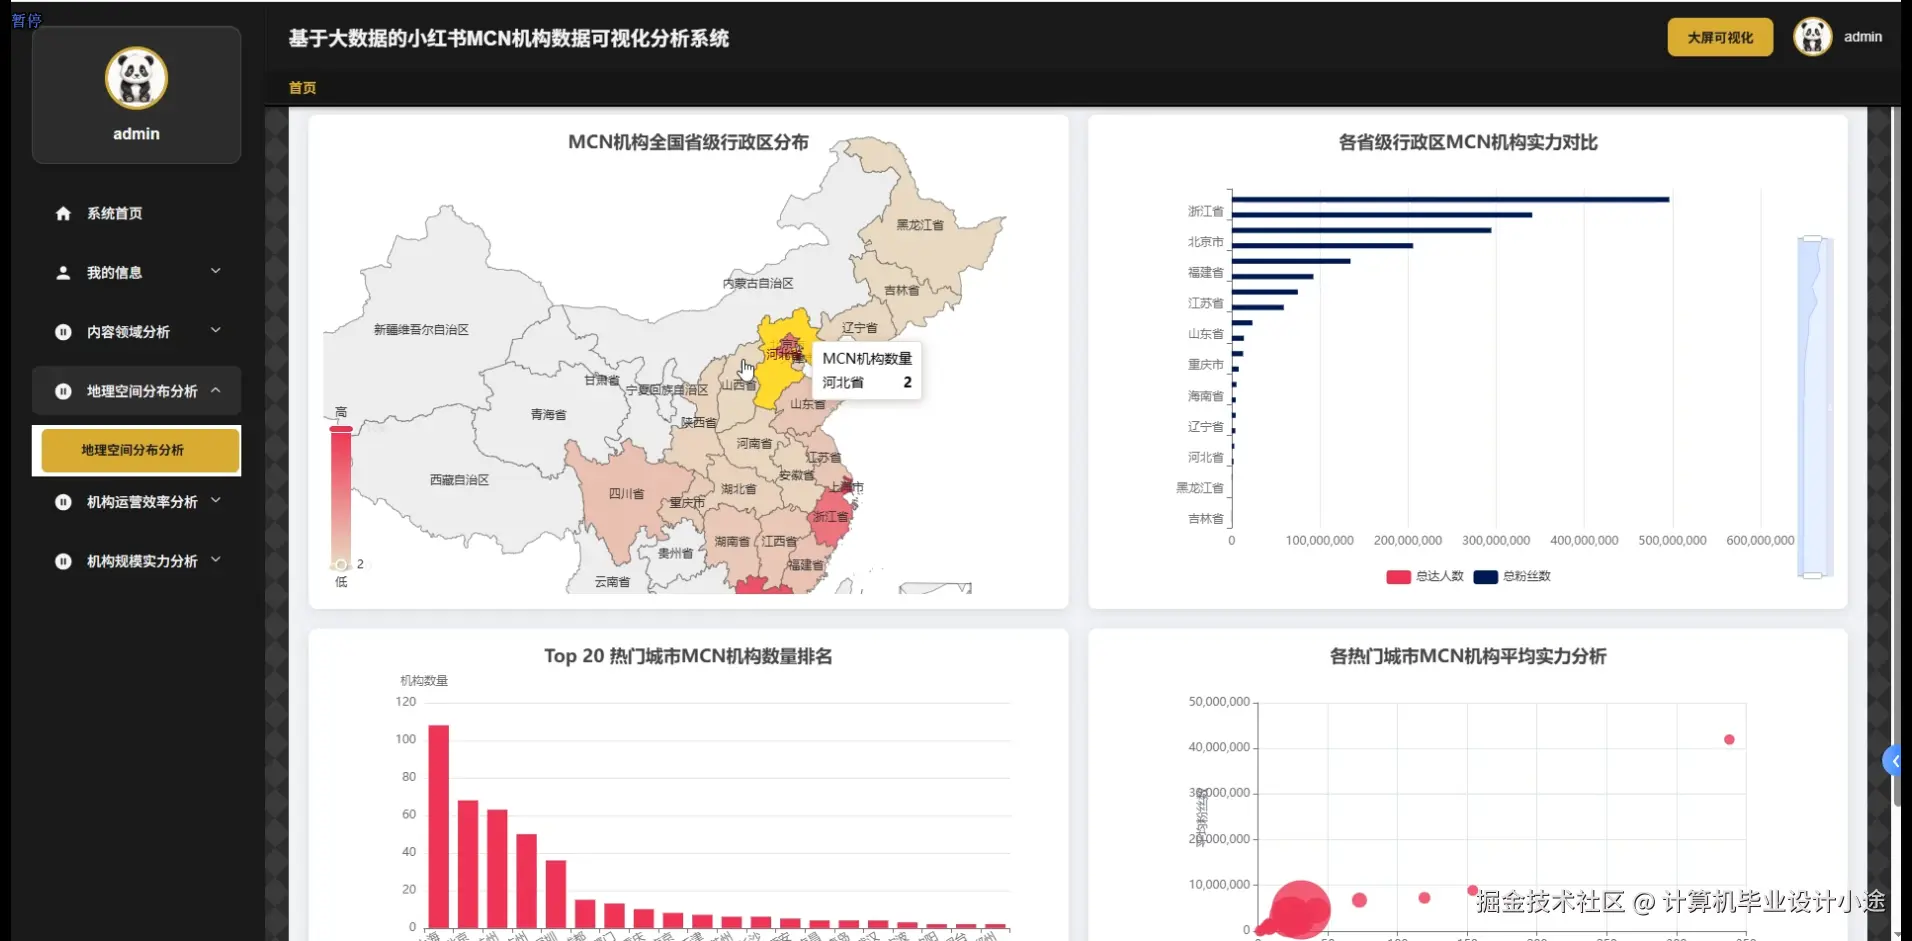Screen dimensions: 1912x941
Task: Select 内蒙古自治区 on the map
Action: click(758, 284)
